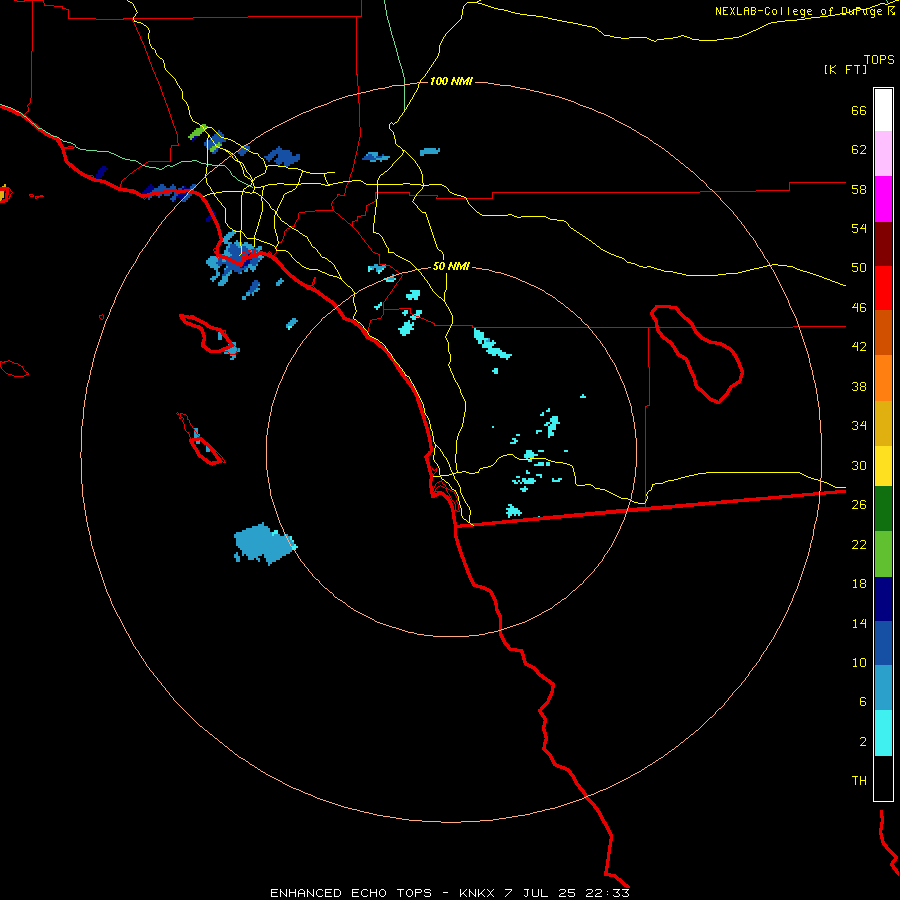
Task: Click the navy 18 kft legend swatch
Action: pyautogui.click(x=883, y=599)
